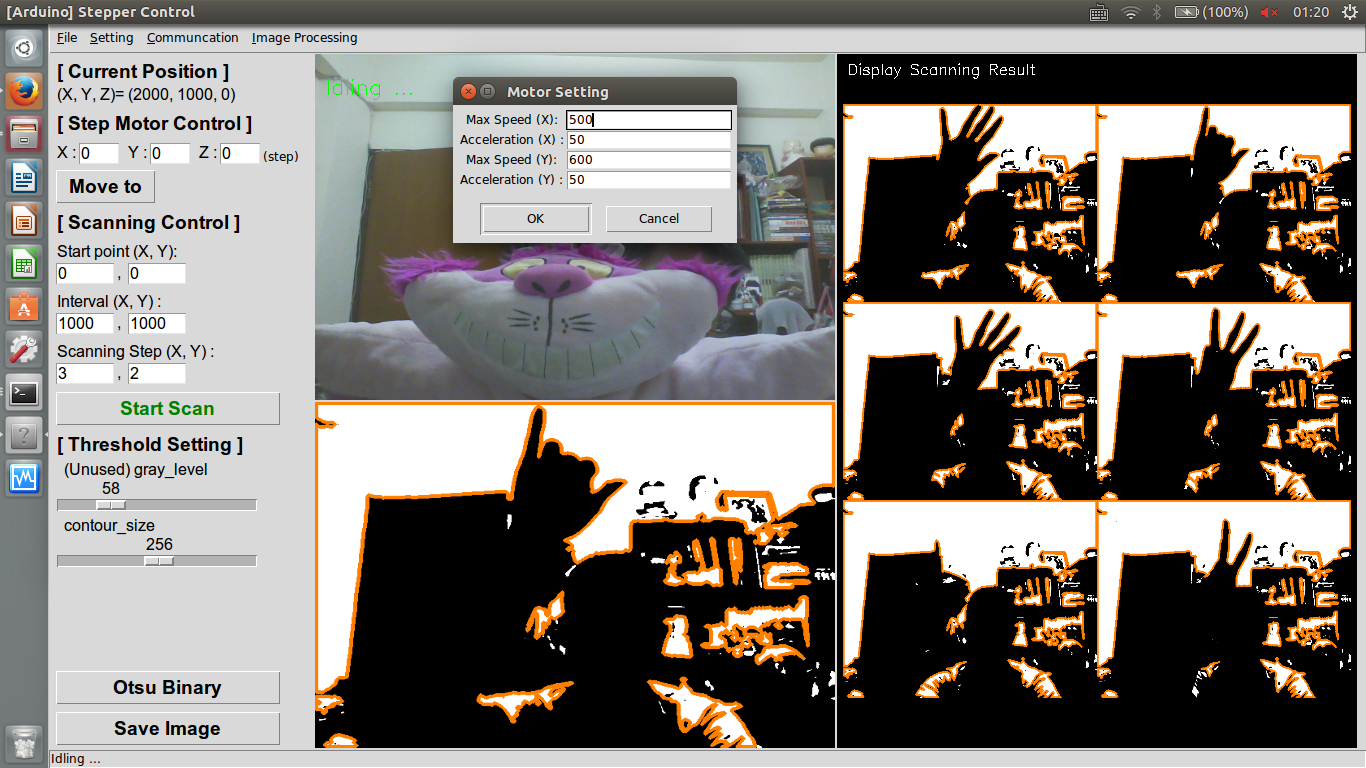Open the Setting menu
1366x768 pixels.
point(111,38)
